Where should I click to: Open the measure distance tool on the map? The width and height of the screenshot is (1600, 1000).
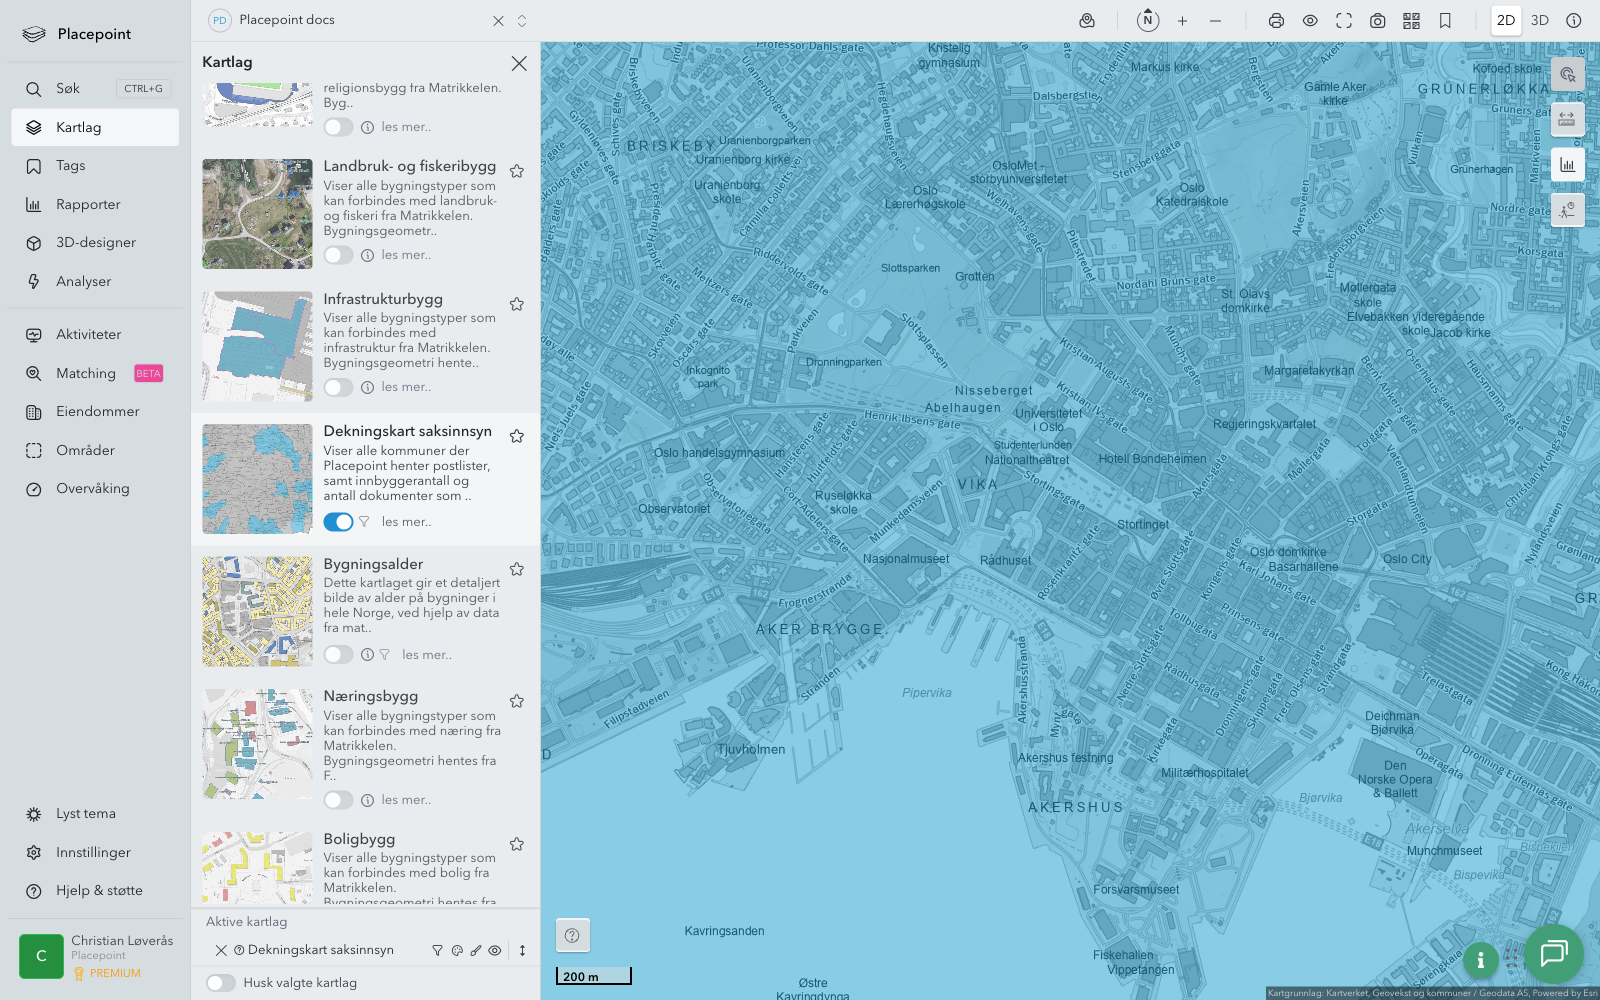pyautogui.click(x=1567, y=120)
